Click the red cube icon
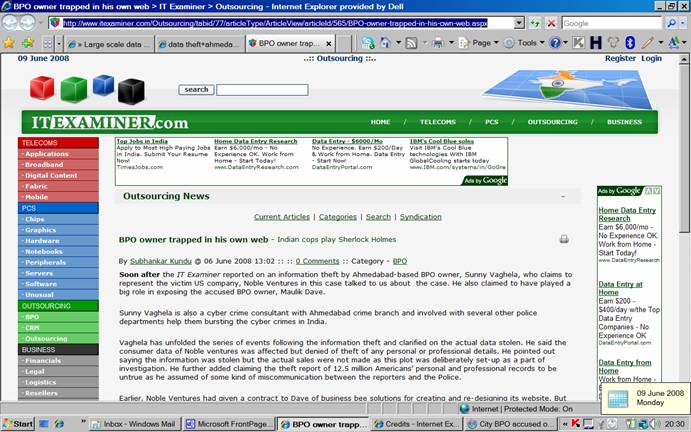691x432 pixels. pyautogui.click(x=42, y=87)
